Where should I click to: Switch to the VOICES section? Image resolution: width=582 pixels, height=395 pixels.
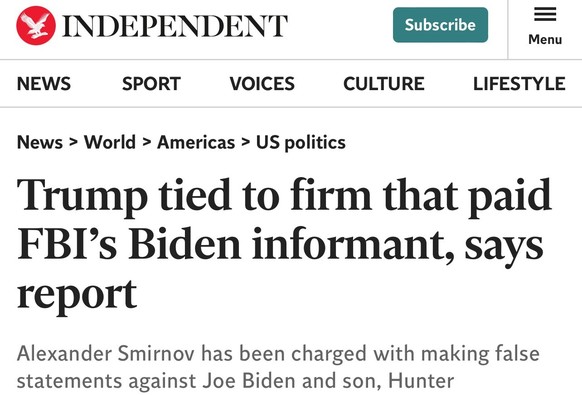(262, 84)
